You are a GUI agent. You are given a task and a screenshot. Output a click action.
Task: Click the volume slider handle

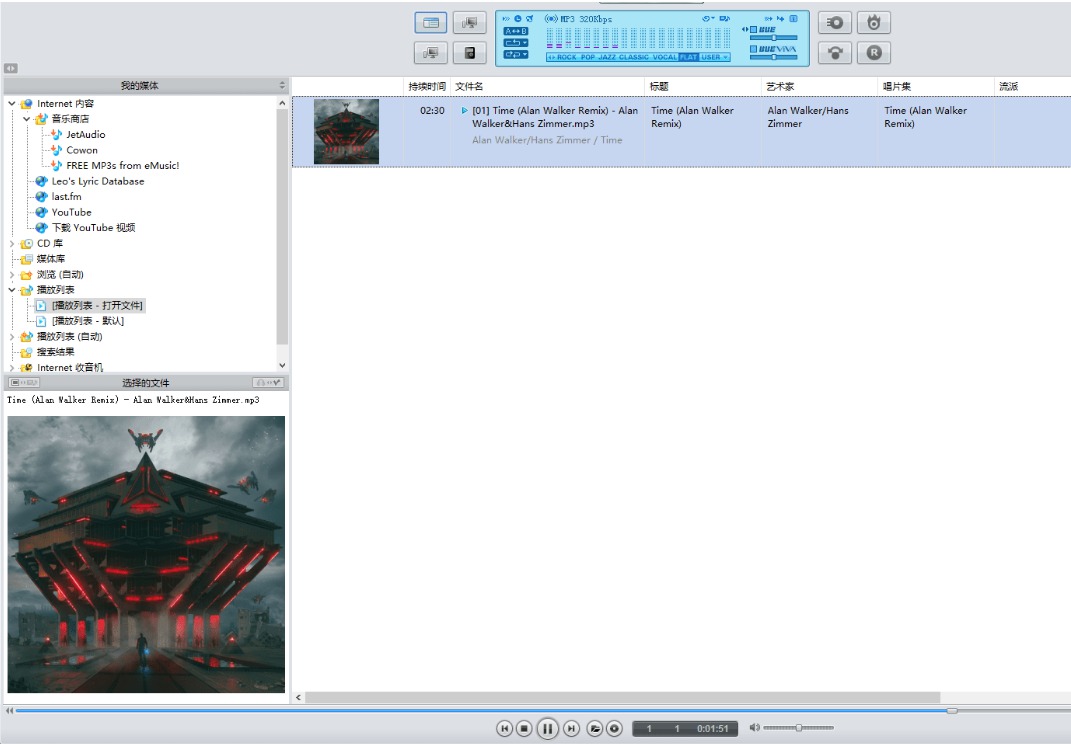[x=798, y=728]
